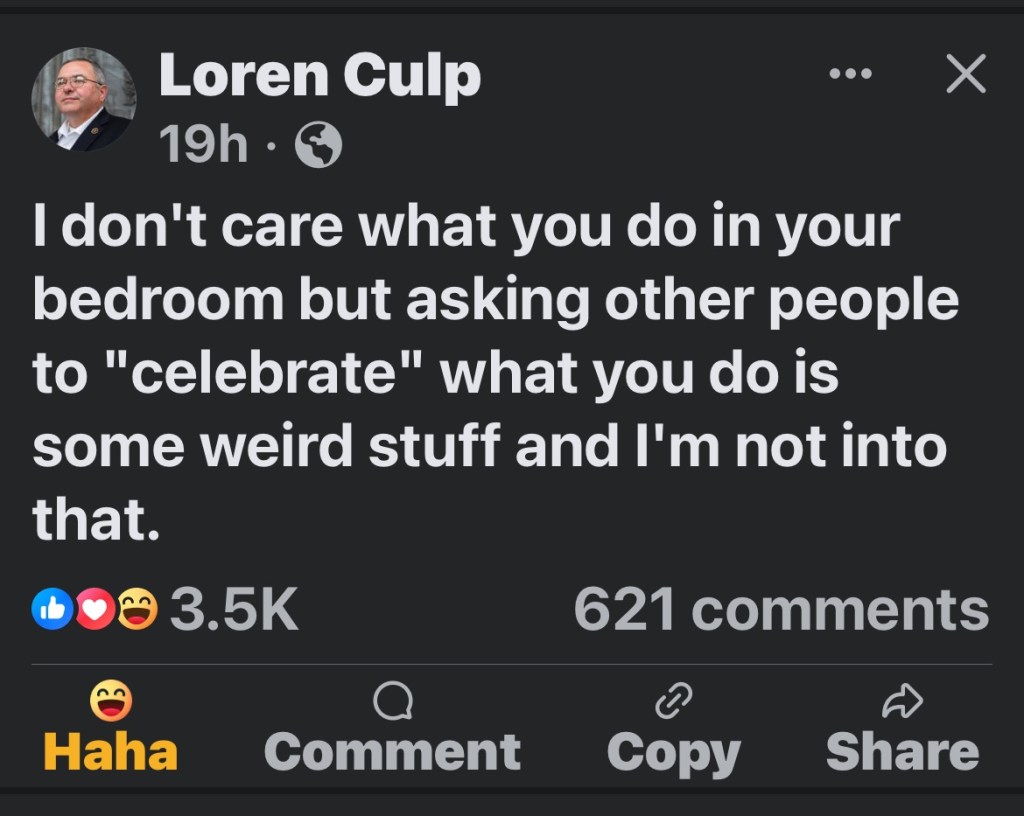Viewport: 1024px width, 816px height.
Task: Dismiss the post with the X button
Action: tap(965, 75)
